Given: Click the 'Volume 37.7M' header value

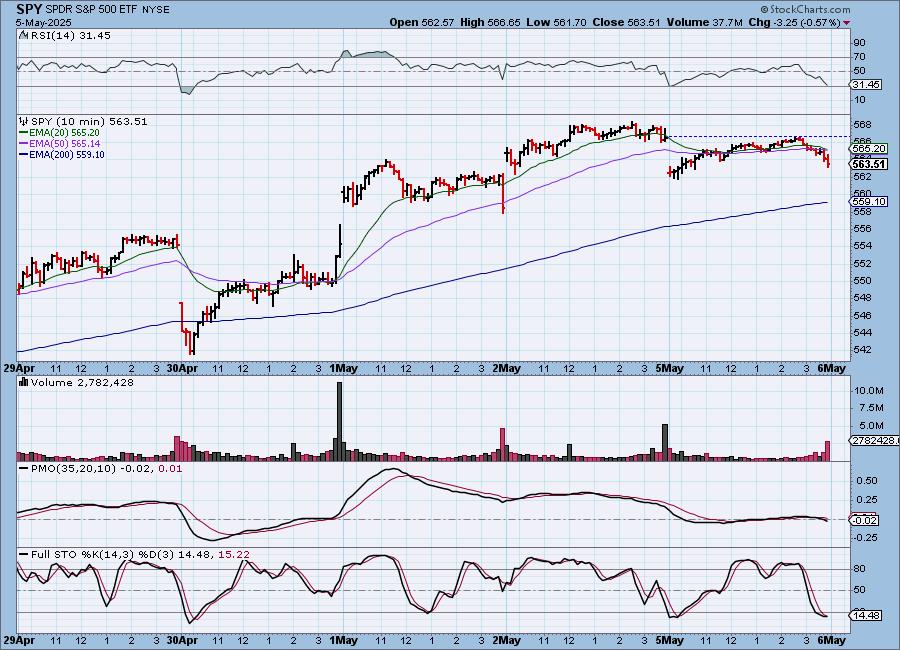Looking at the screenshot, I should tap(705, 22).
